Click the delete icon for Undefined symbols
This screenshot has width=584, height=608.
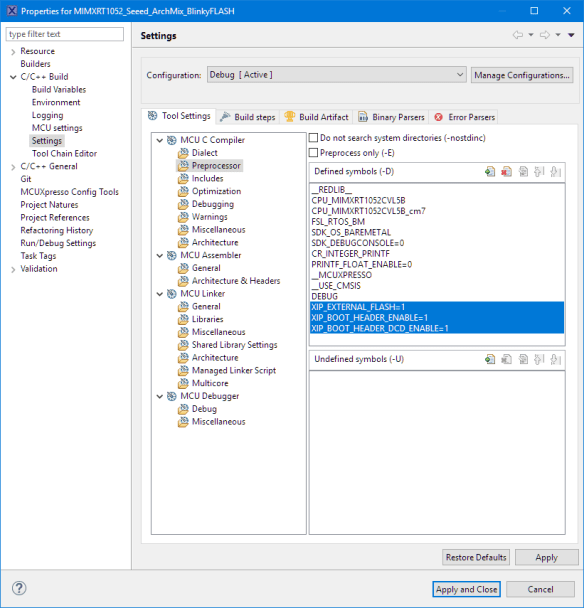click(x=506, y=359)
